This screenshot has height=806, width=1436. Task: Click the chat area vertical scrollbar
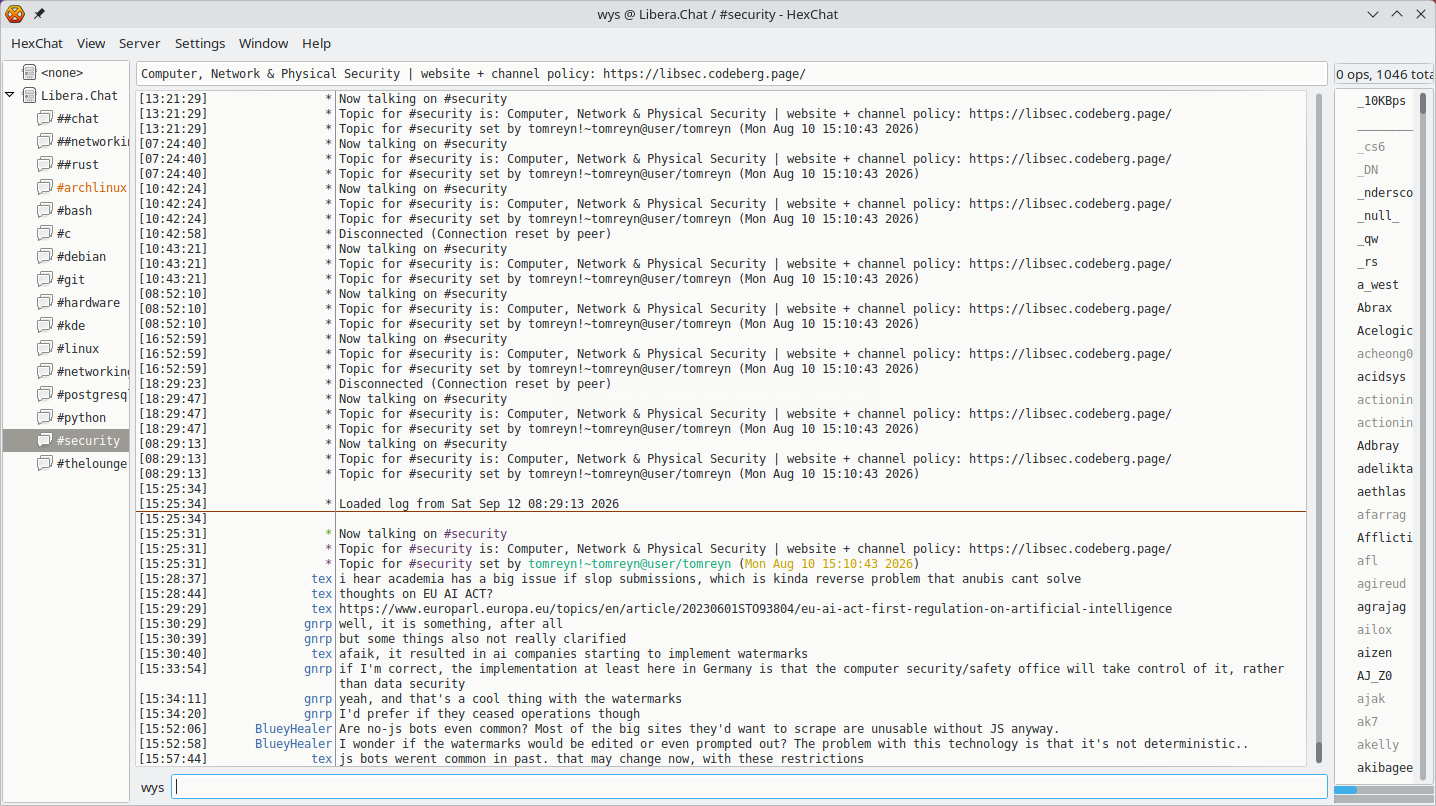(x=1319, y=429)
